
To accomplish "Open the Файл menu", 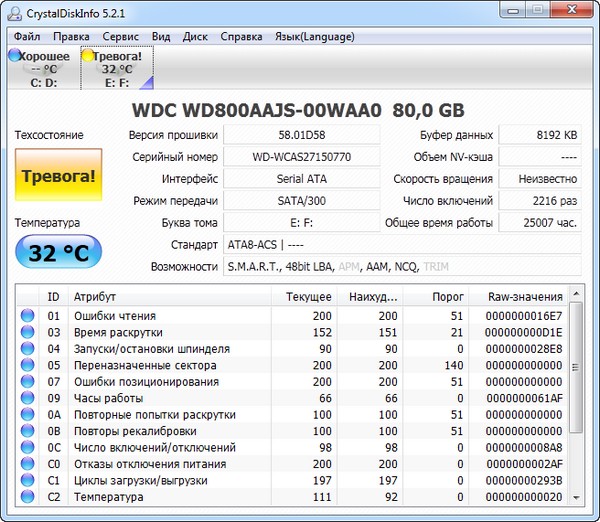I will click(x=27, y=36).
